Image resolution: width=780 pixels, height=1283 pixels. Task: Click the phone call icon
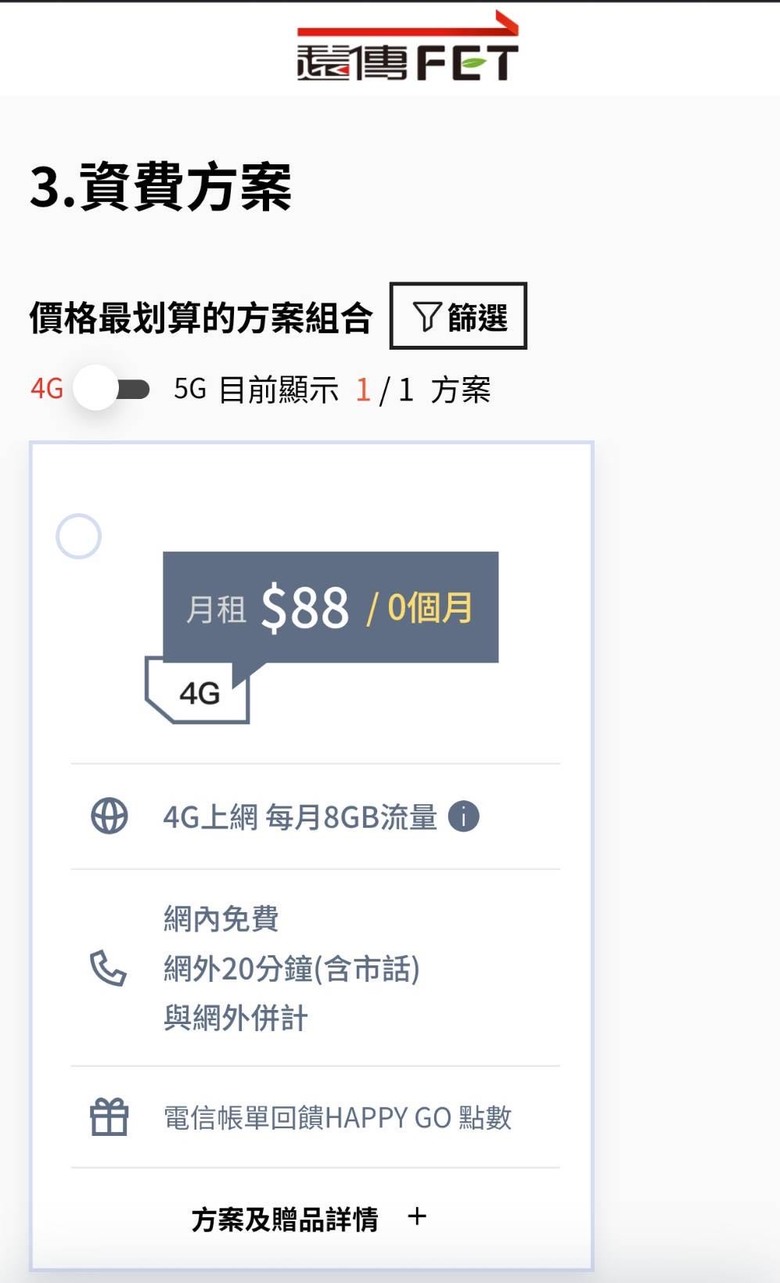(x=108, y=968)
